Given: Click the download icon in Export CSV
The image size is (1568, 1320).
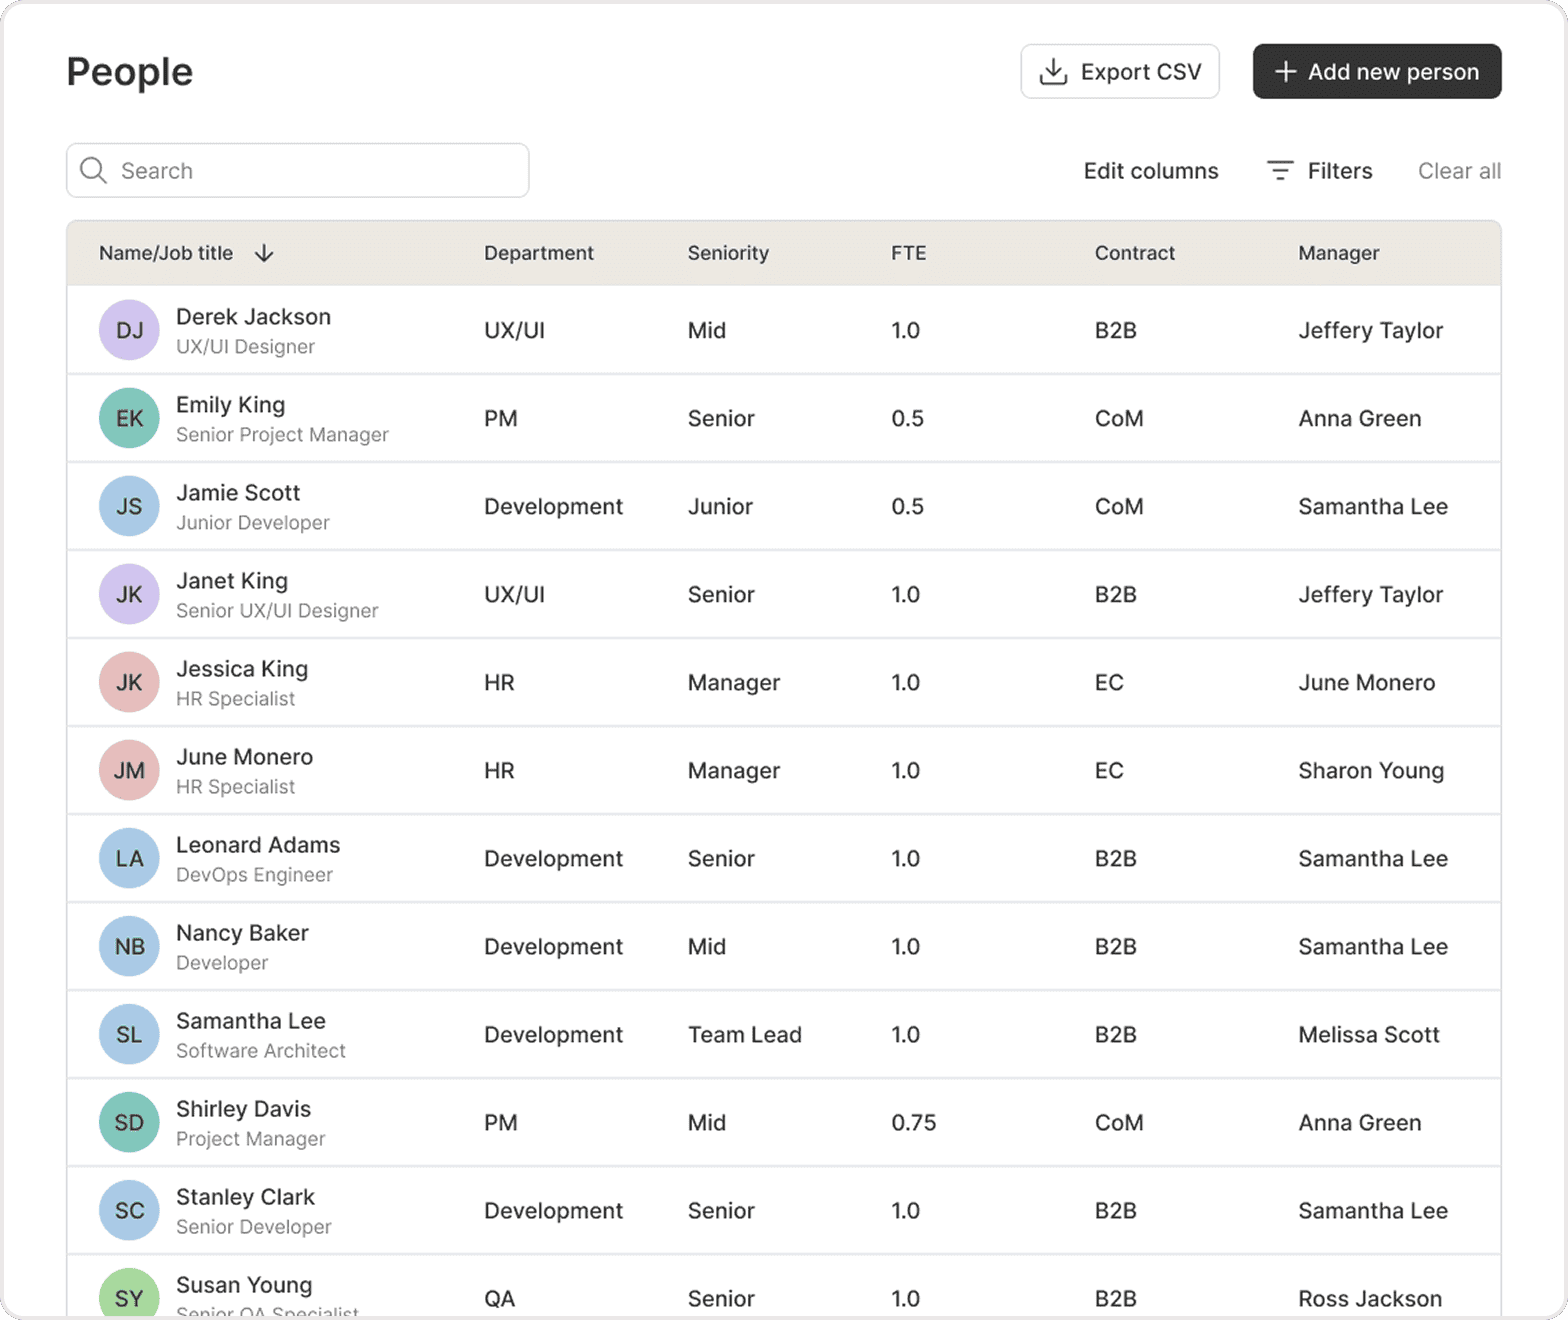Looking at the screenshot, I should pos(1053,72).
